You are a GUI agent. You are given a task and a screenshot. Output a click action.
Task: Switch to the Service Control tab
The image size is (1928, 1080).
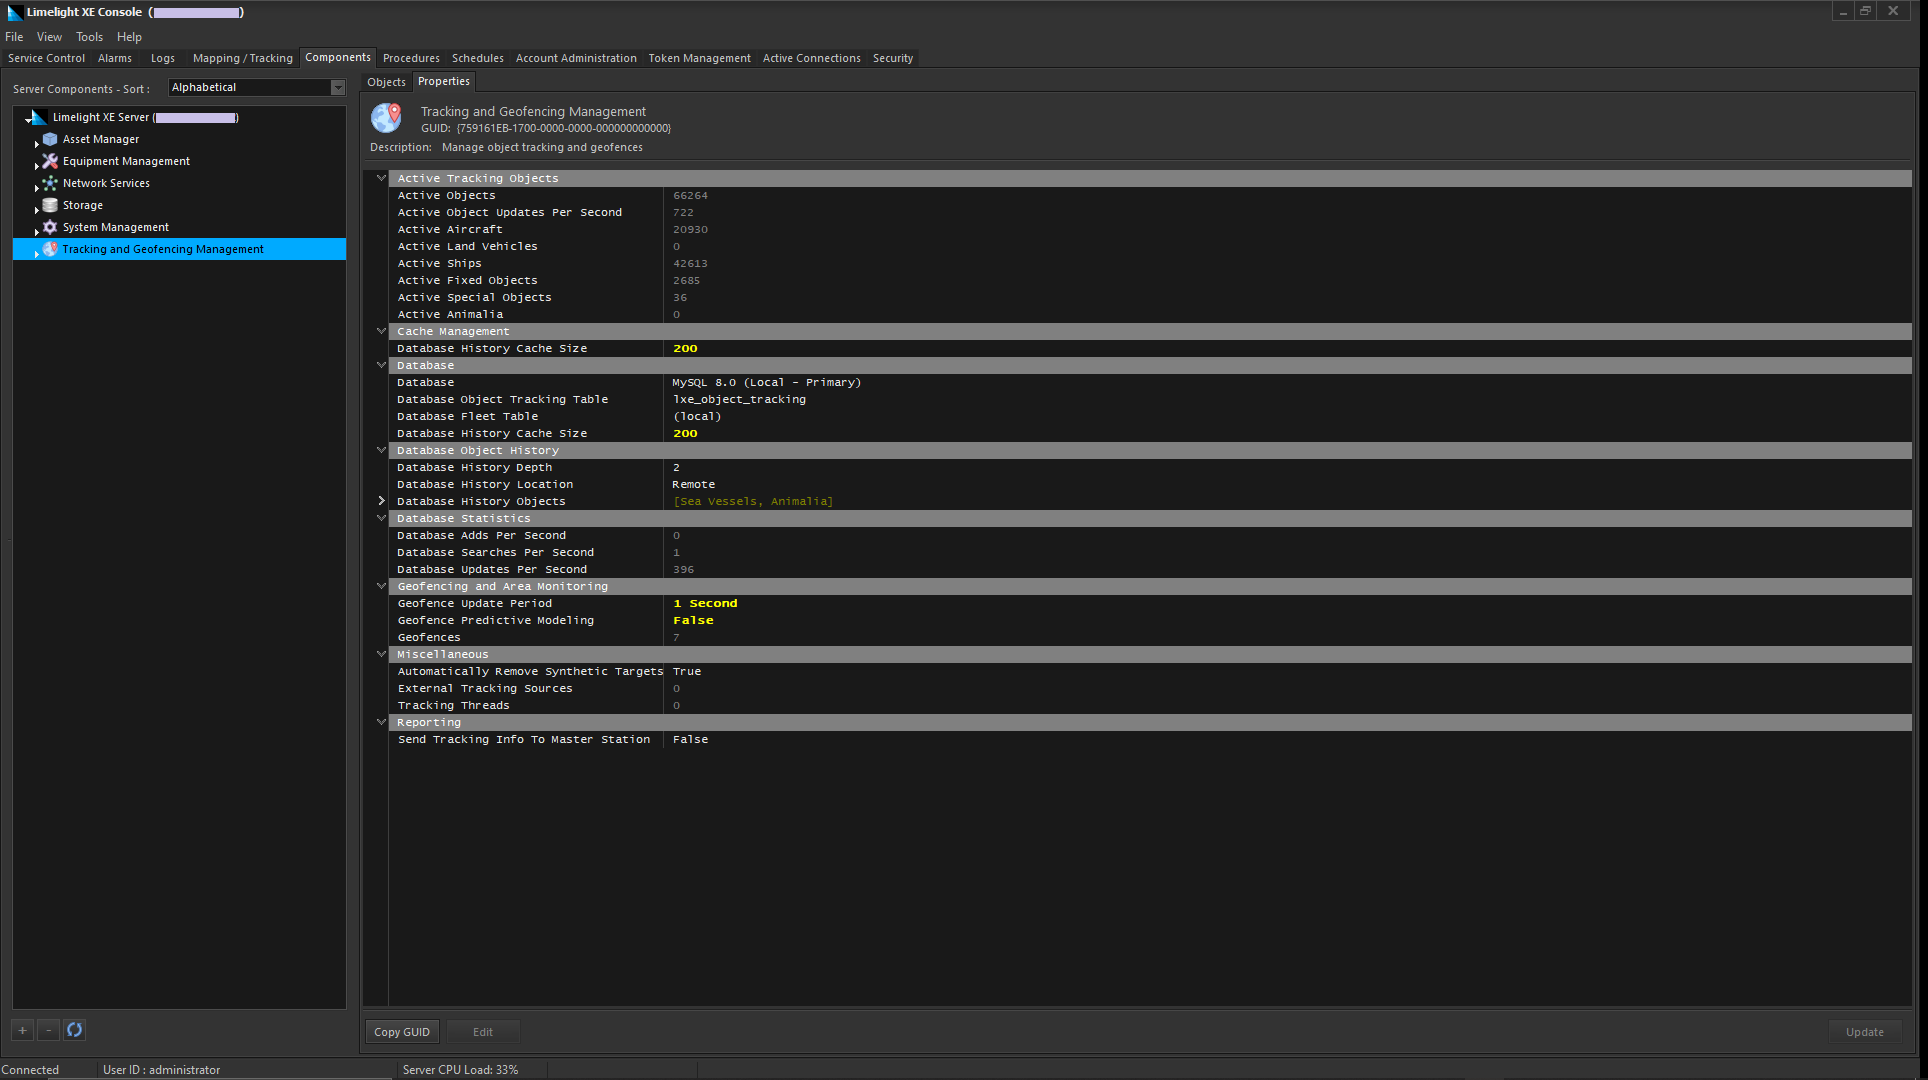coord(47,58)
